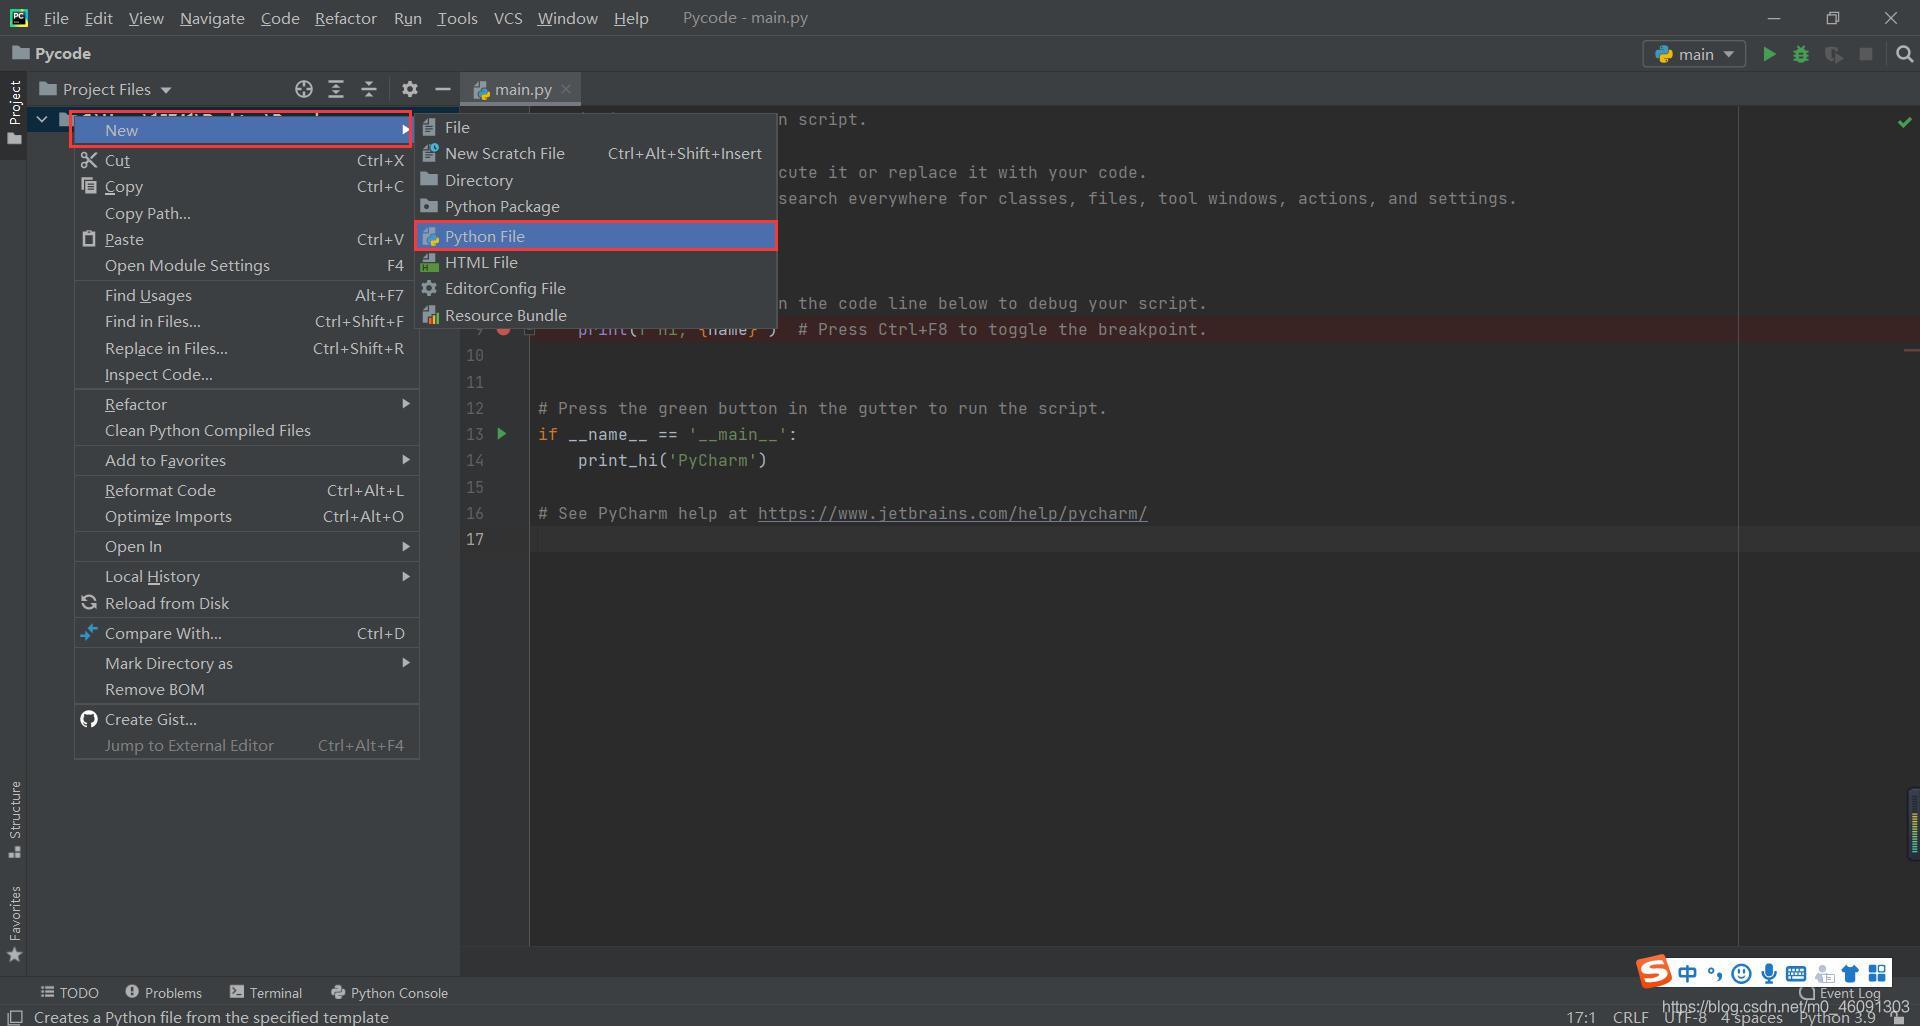Open the Event Log
Image resolution: width=1920 pixels, height=1026 pixels.
coord(1840,993)
